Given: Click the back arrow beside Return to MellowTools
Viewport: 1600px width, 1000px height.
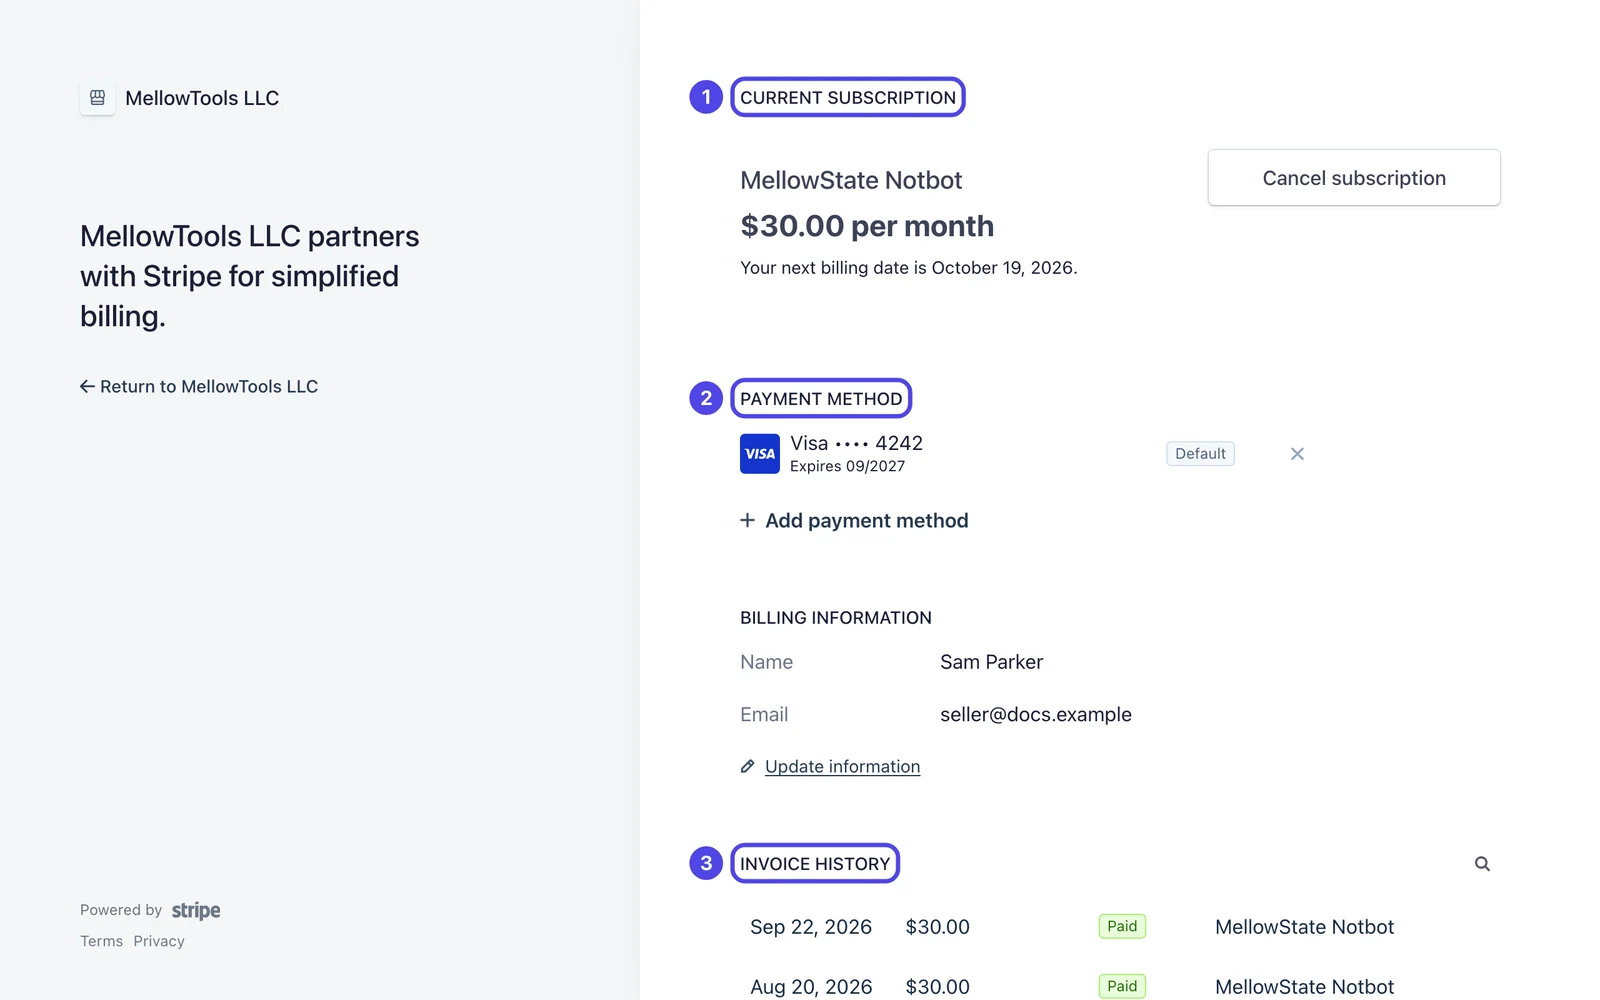Looking at the screenshot, I should pyautogui.click(x=87, y=386).
